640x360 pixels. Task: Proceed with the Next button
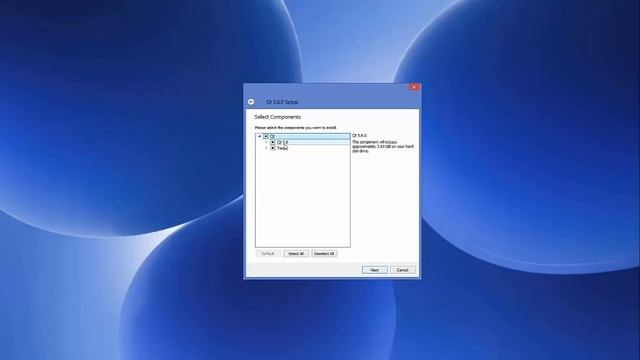tap(374, 270)
